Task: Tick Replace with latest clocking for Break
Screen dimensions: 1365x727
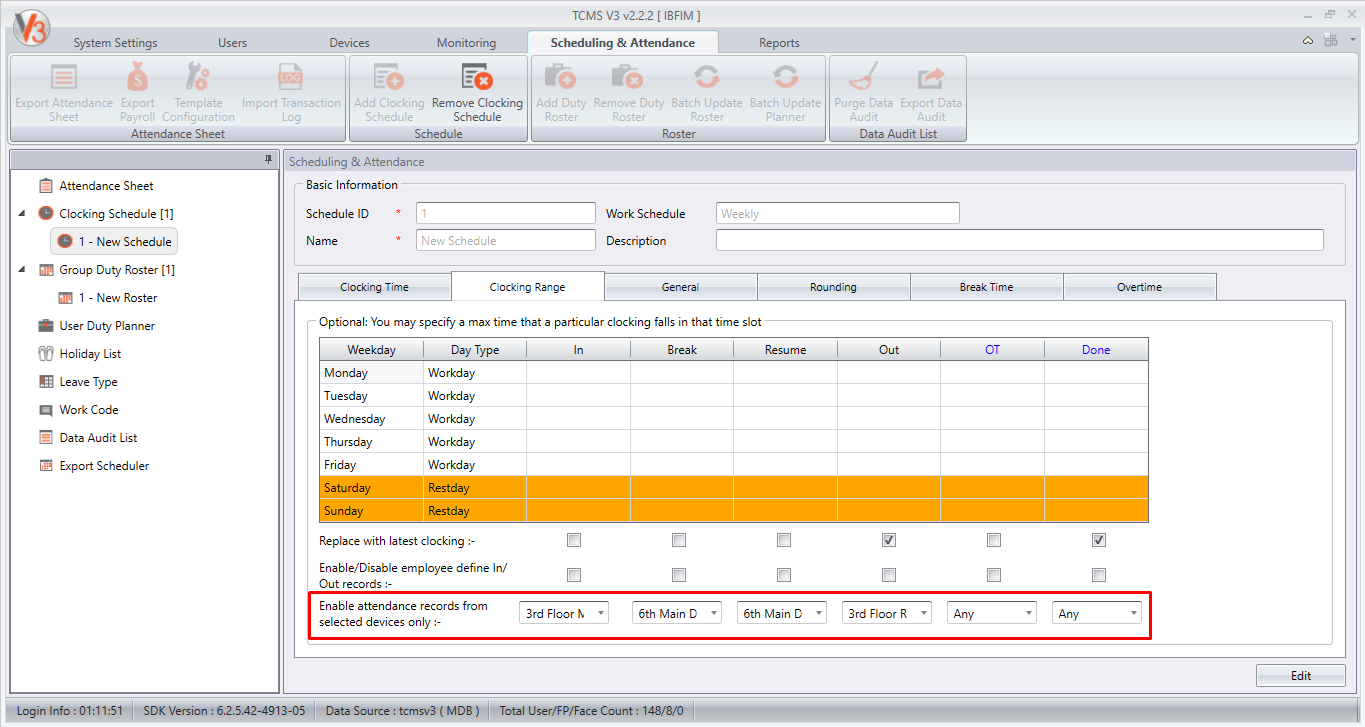Action: (679, 540)
